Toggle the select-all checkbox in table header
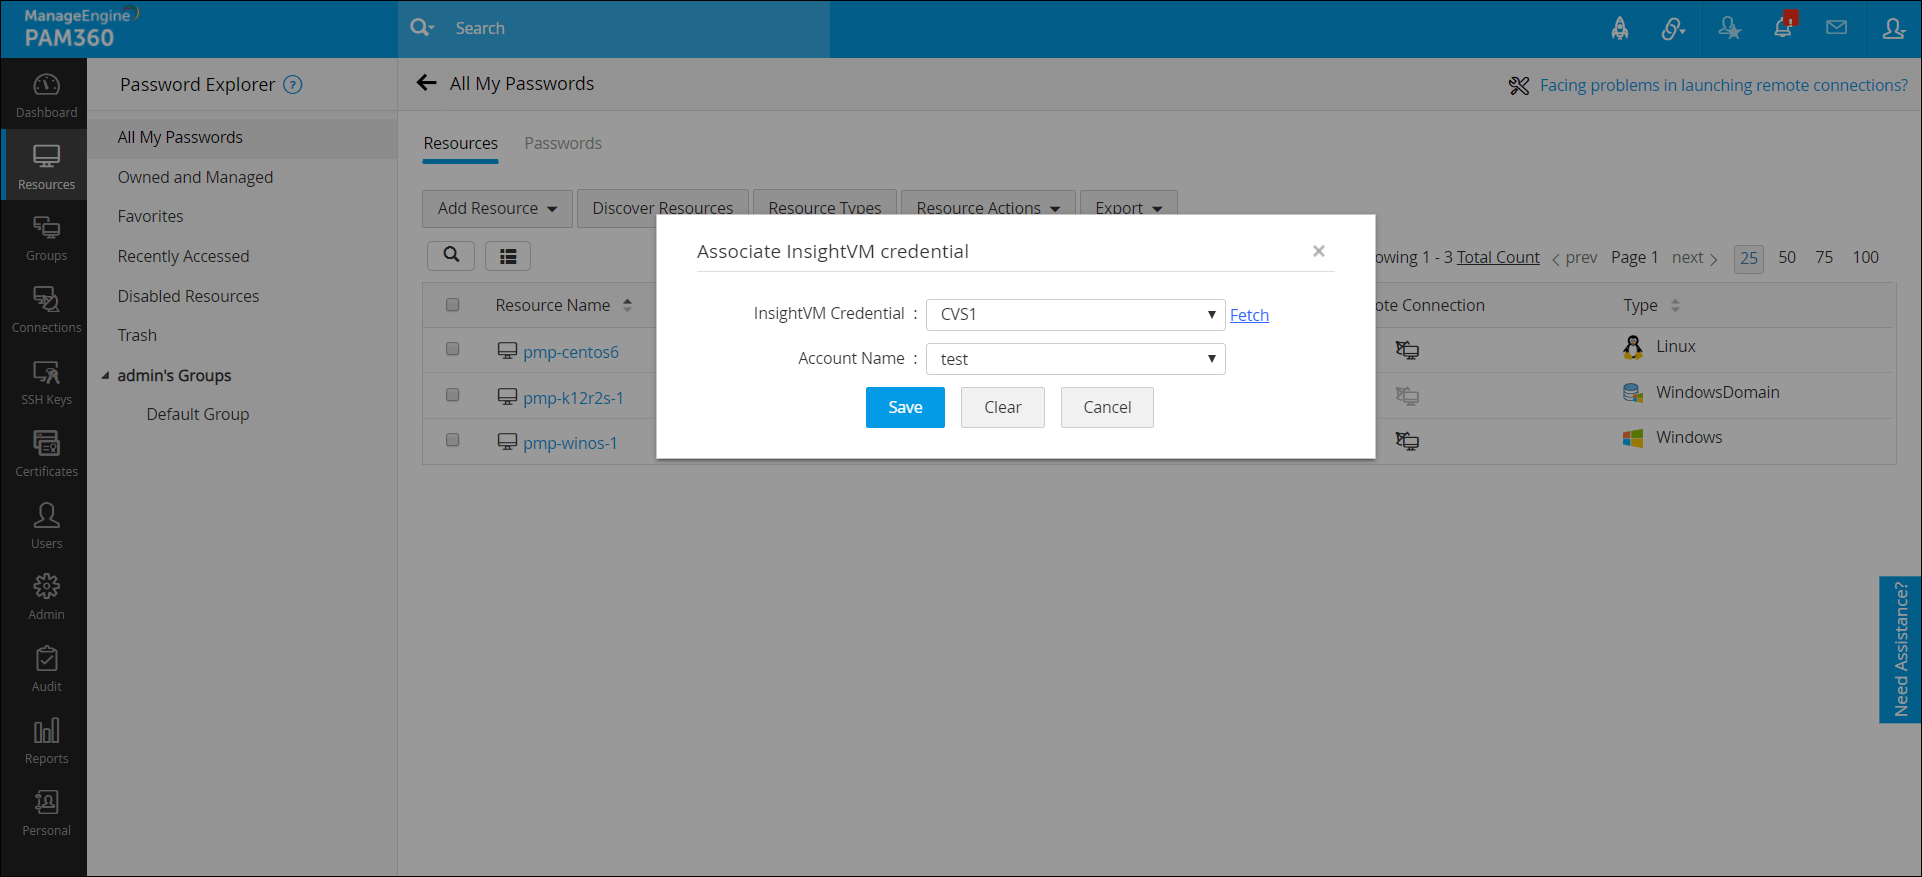The width and height of the screenshot is (1922, 877). point(452,305)
